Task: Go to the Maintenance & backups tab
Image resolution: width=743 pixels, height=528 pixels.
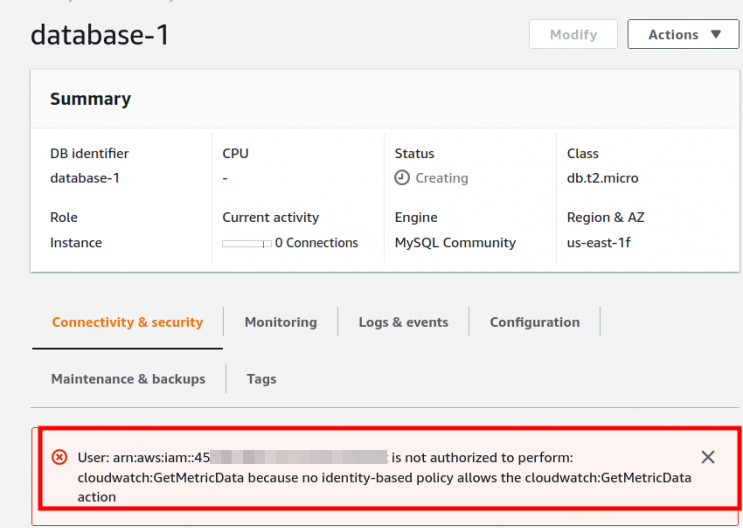Action: point(128,379)
